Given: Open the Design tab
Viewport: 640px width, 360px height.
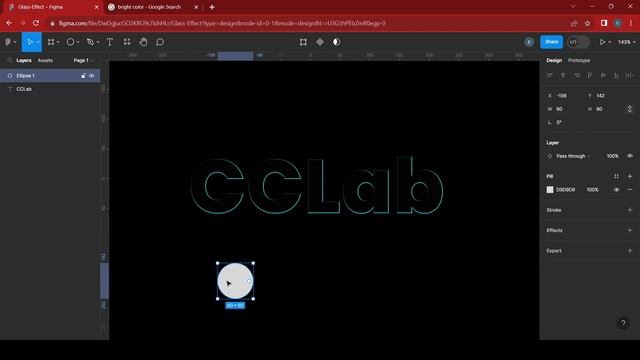Looking at the screenshot, I should pyautogui.click(x=554, y=60).
